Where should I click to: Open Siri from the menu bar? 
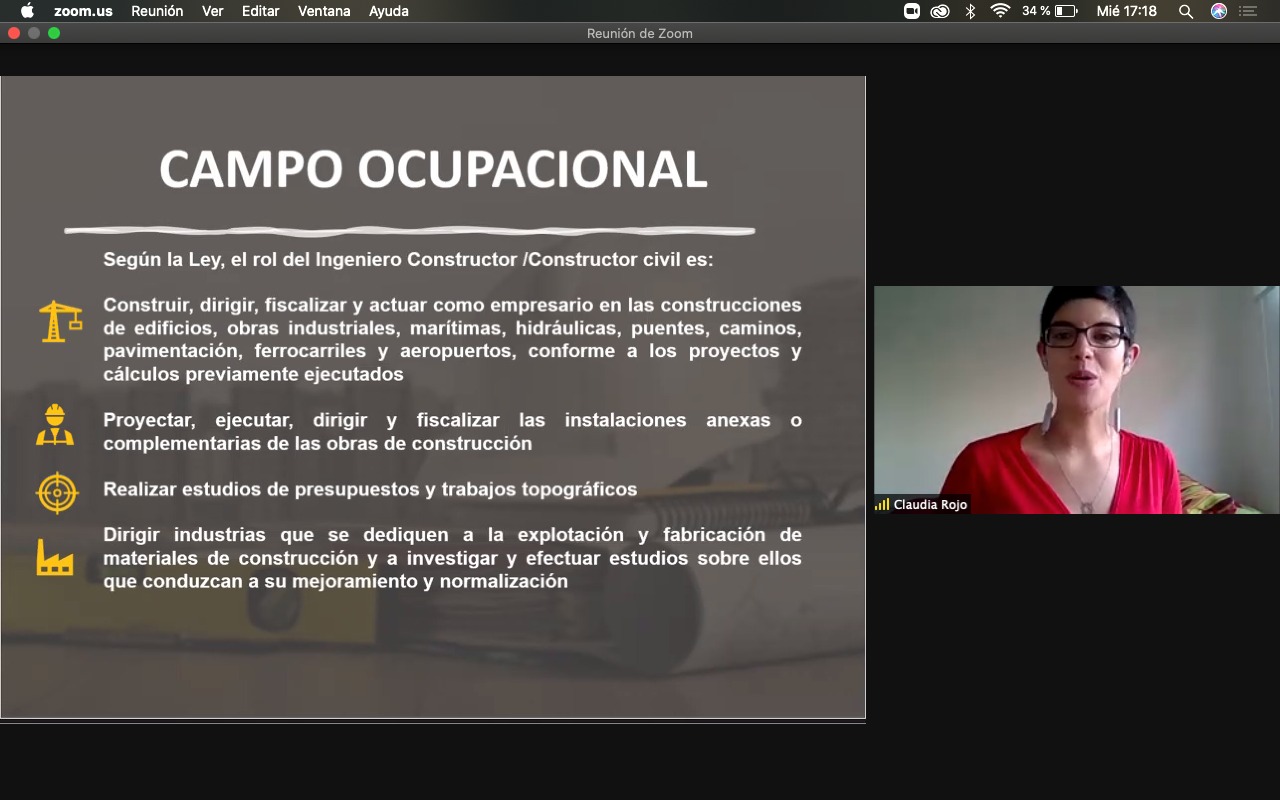coord(1218,11)
